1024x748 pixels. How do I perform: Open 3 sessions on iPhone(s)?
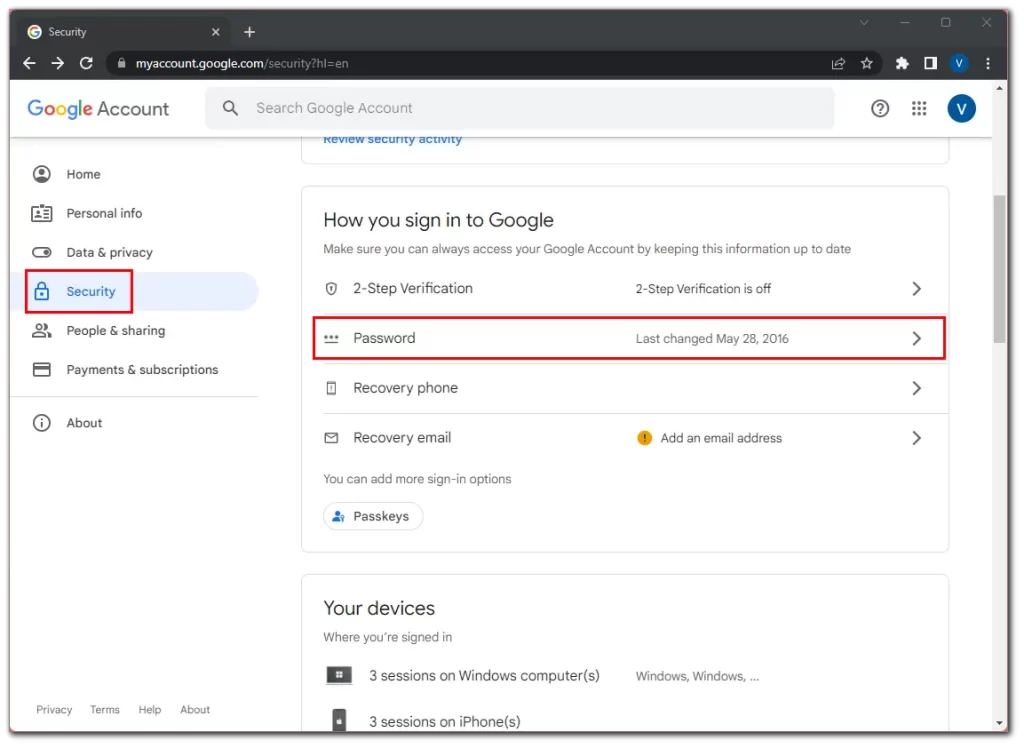444,722
